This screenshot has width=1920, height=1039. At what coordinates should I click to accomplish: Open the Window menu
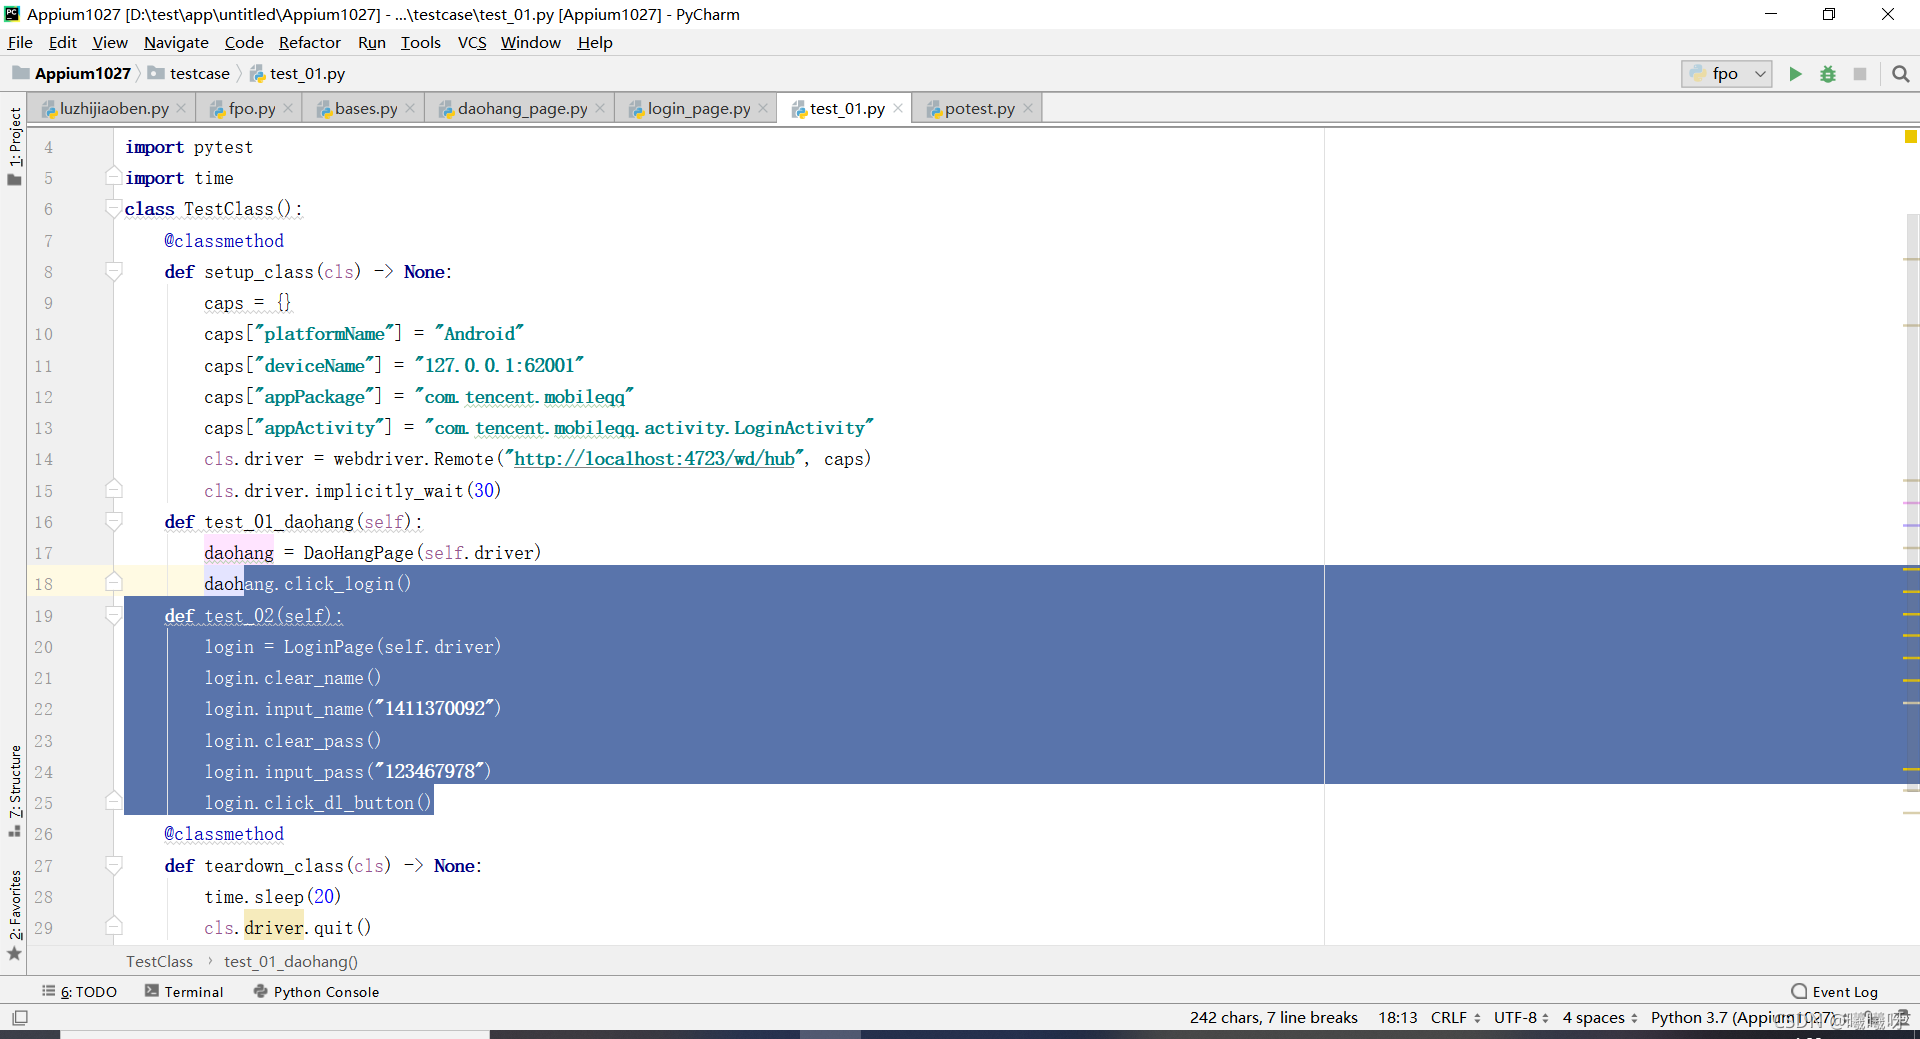click(531, 42)
